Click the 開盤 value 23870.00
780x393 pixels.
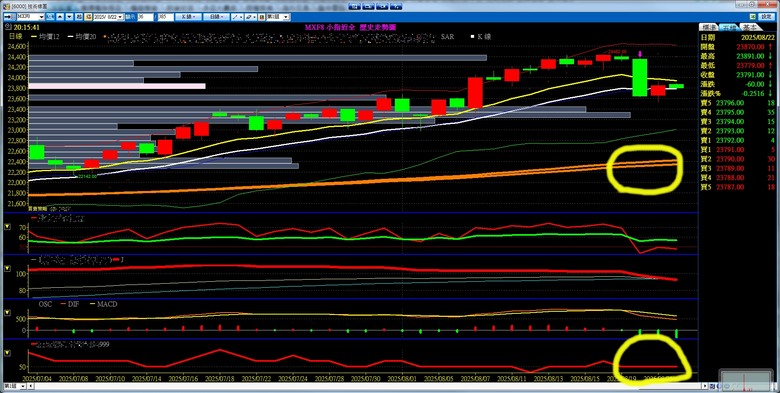point(750,47)
